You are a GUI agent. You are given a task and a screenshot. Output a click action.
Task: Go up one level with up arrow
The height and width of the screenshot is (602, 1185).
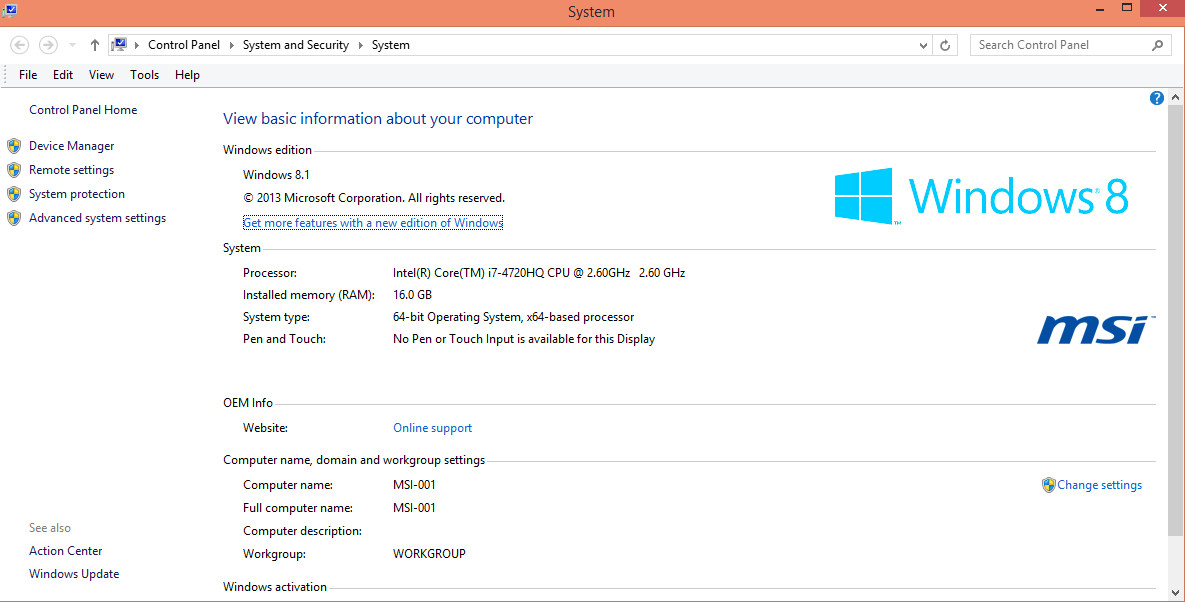(95, 45)
